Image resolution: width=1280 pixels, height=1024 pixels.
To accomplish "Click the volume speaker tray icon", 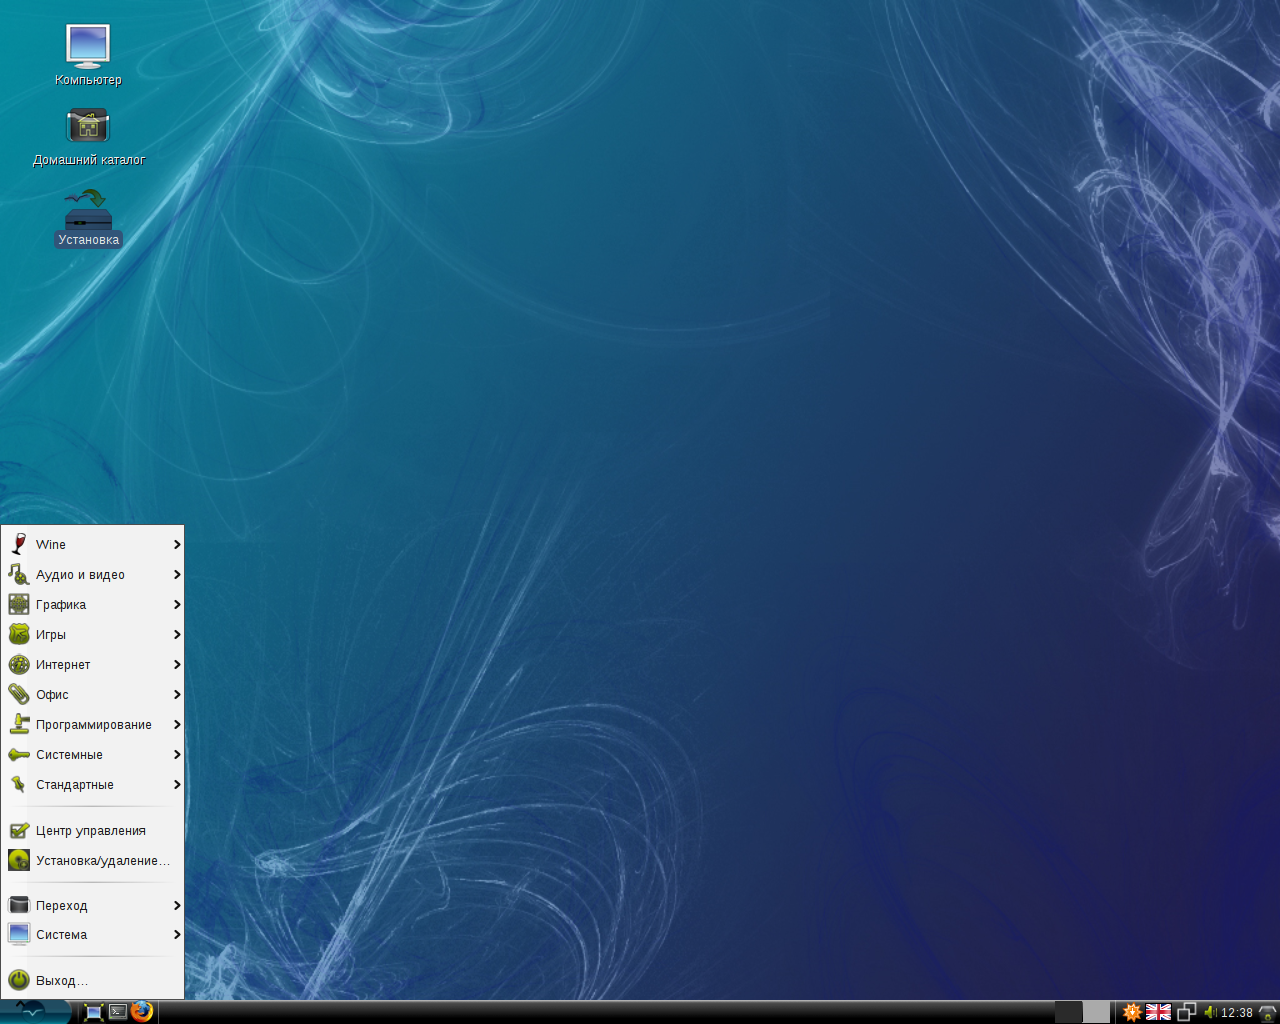I will pyautogui.click(x=1210, y=1012).
